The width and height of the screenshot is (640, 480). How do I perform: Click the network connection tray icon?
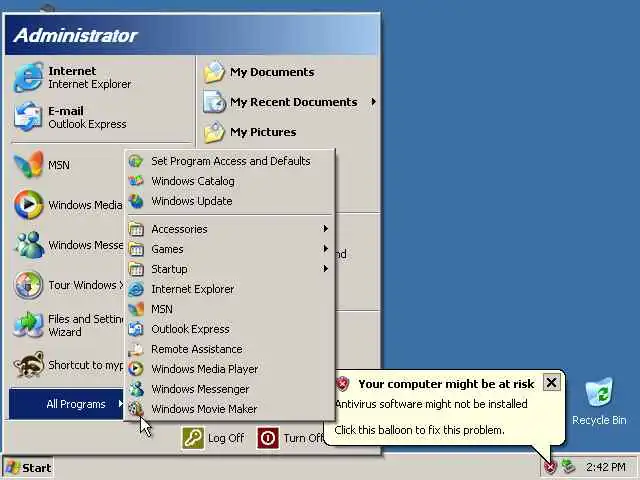click(568, 466)
